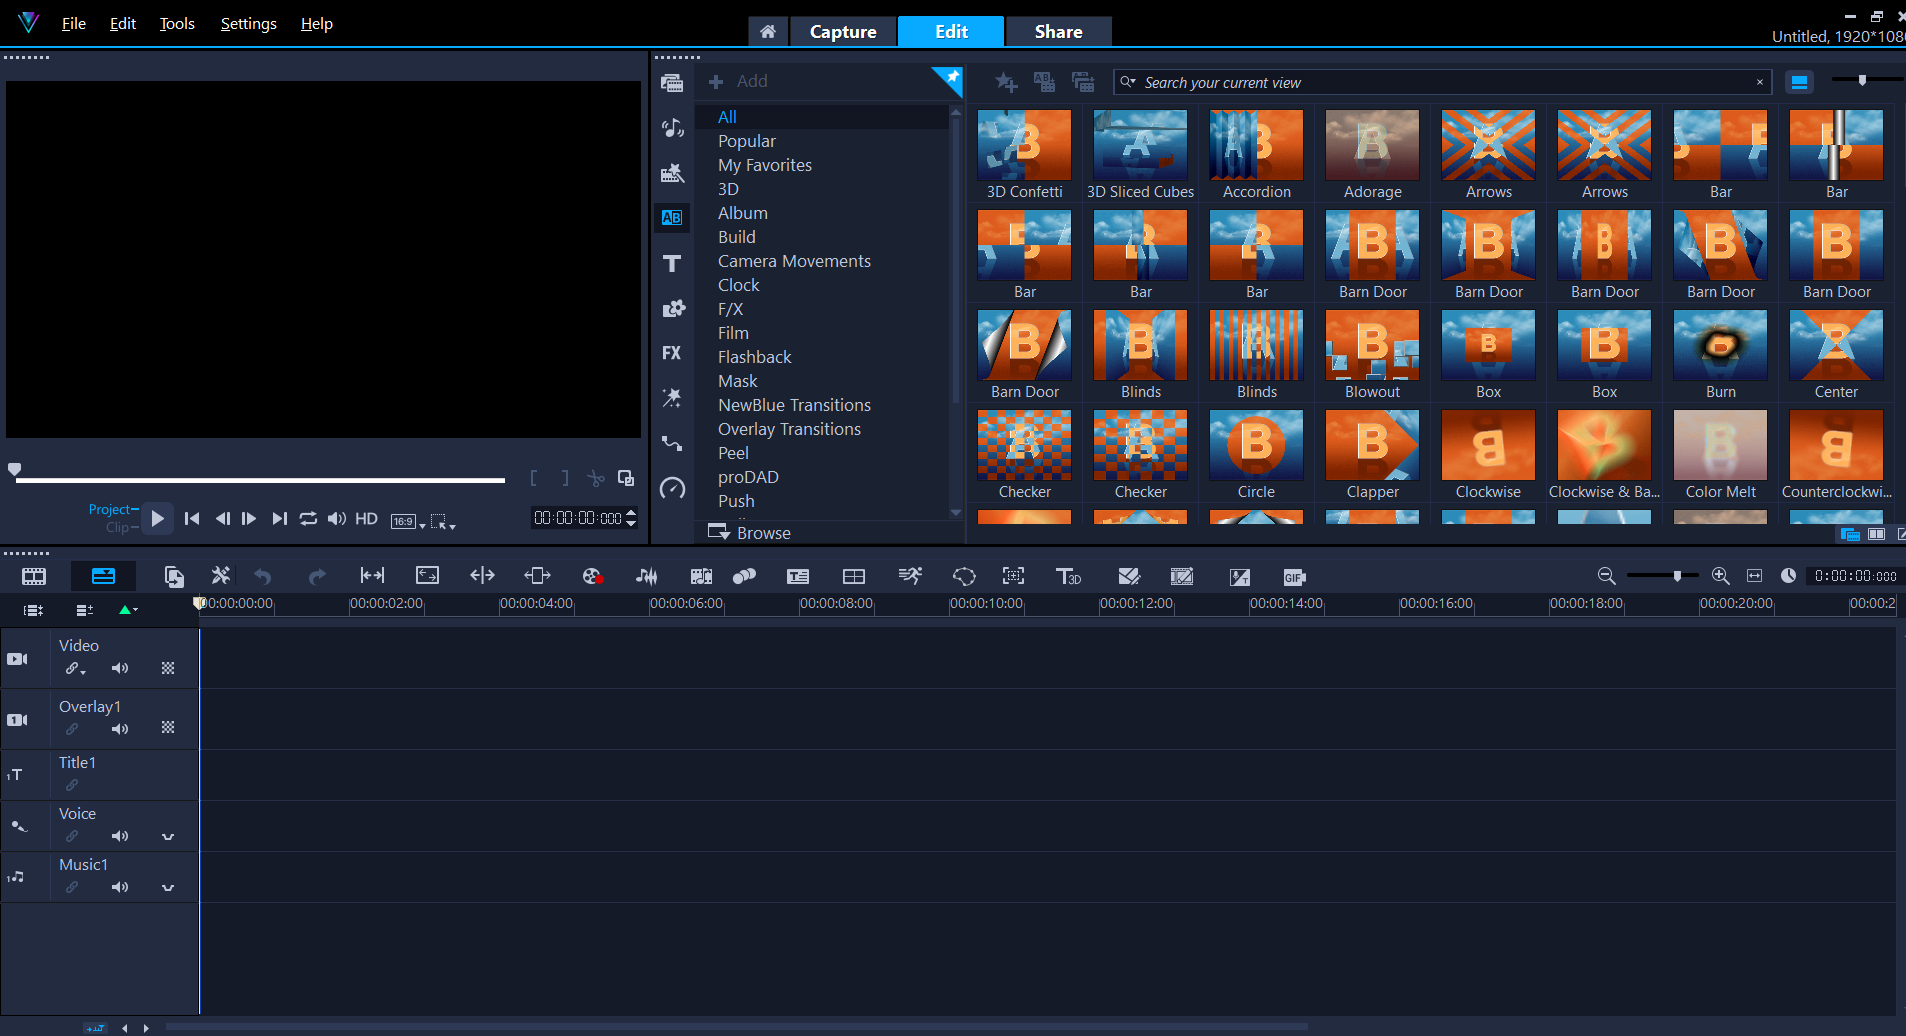Mute the Music1 track
Screen dimensions: 1906x1036
coord(120,886)
